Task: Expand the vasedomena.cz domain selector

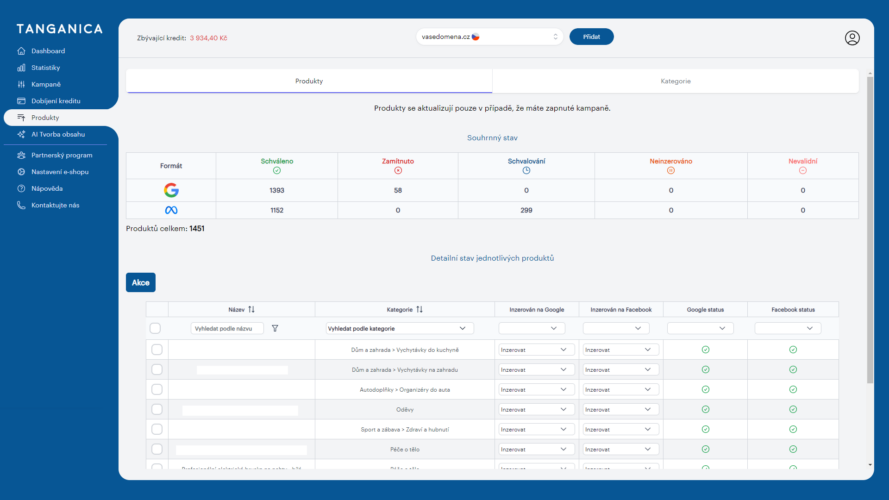Action: pos(489,37)
